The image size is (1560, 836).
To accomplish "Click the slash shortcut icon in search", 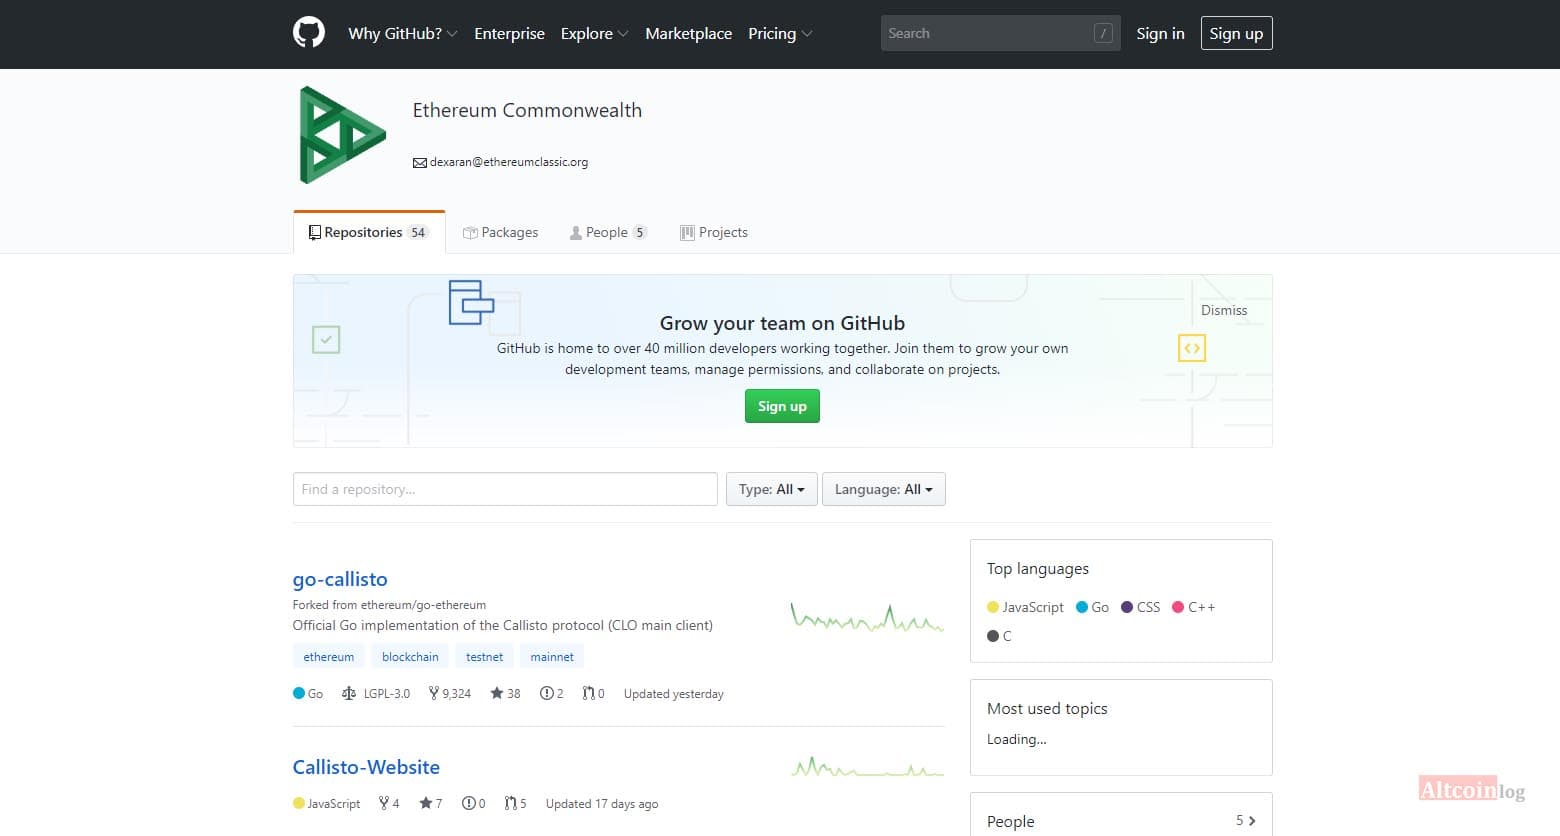I will (1103, 33).
